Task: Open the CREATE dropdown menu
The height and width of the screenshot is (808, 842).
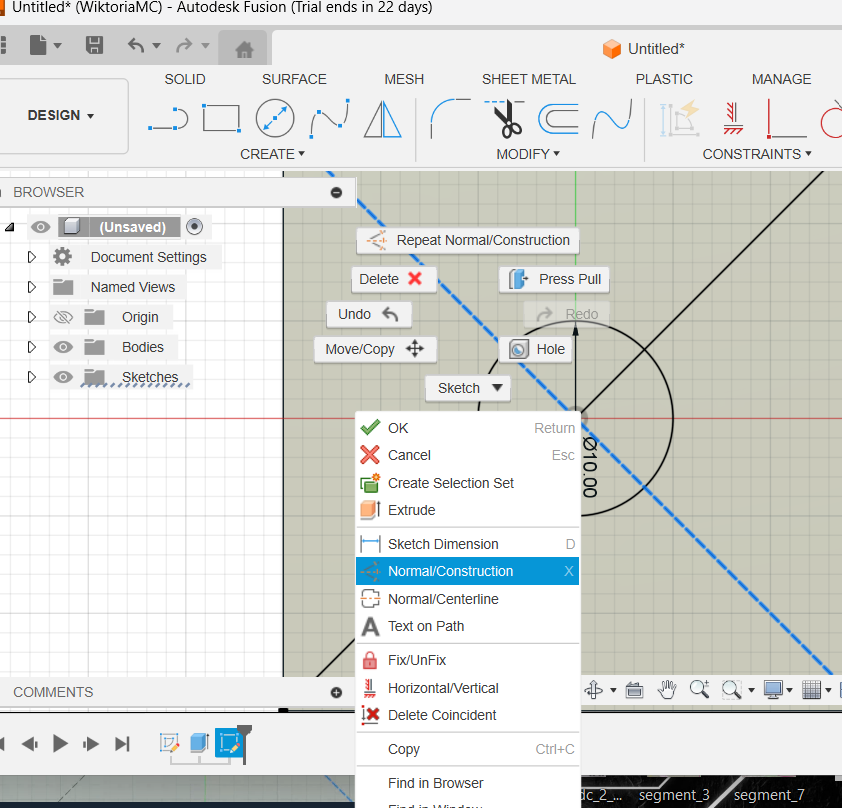Action: coord(272,154)
